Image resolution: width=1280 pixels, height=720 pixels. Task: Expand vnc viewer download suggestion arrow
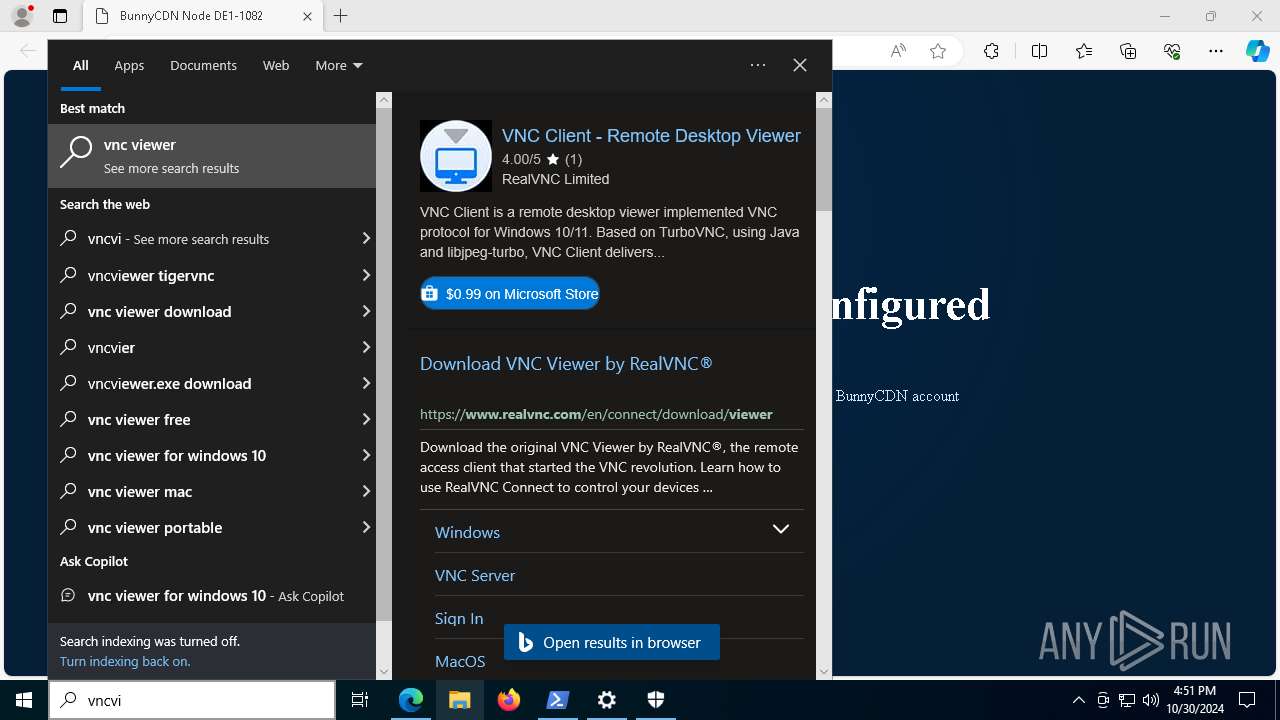(366, 311)
